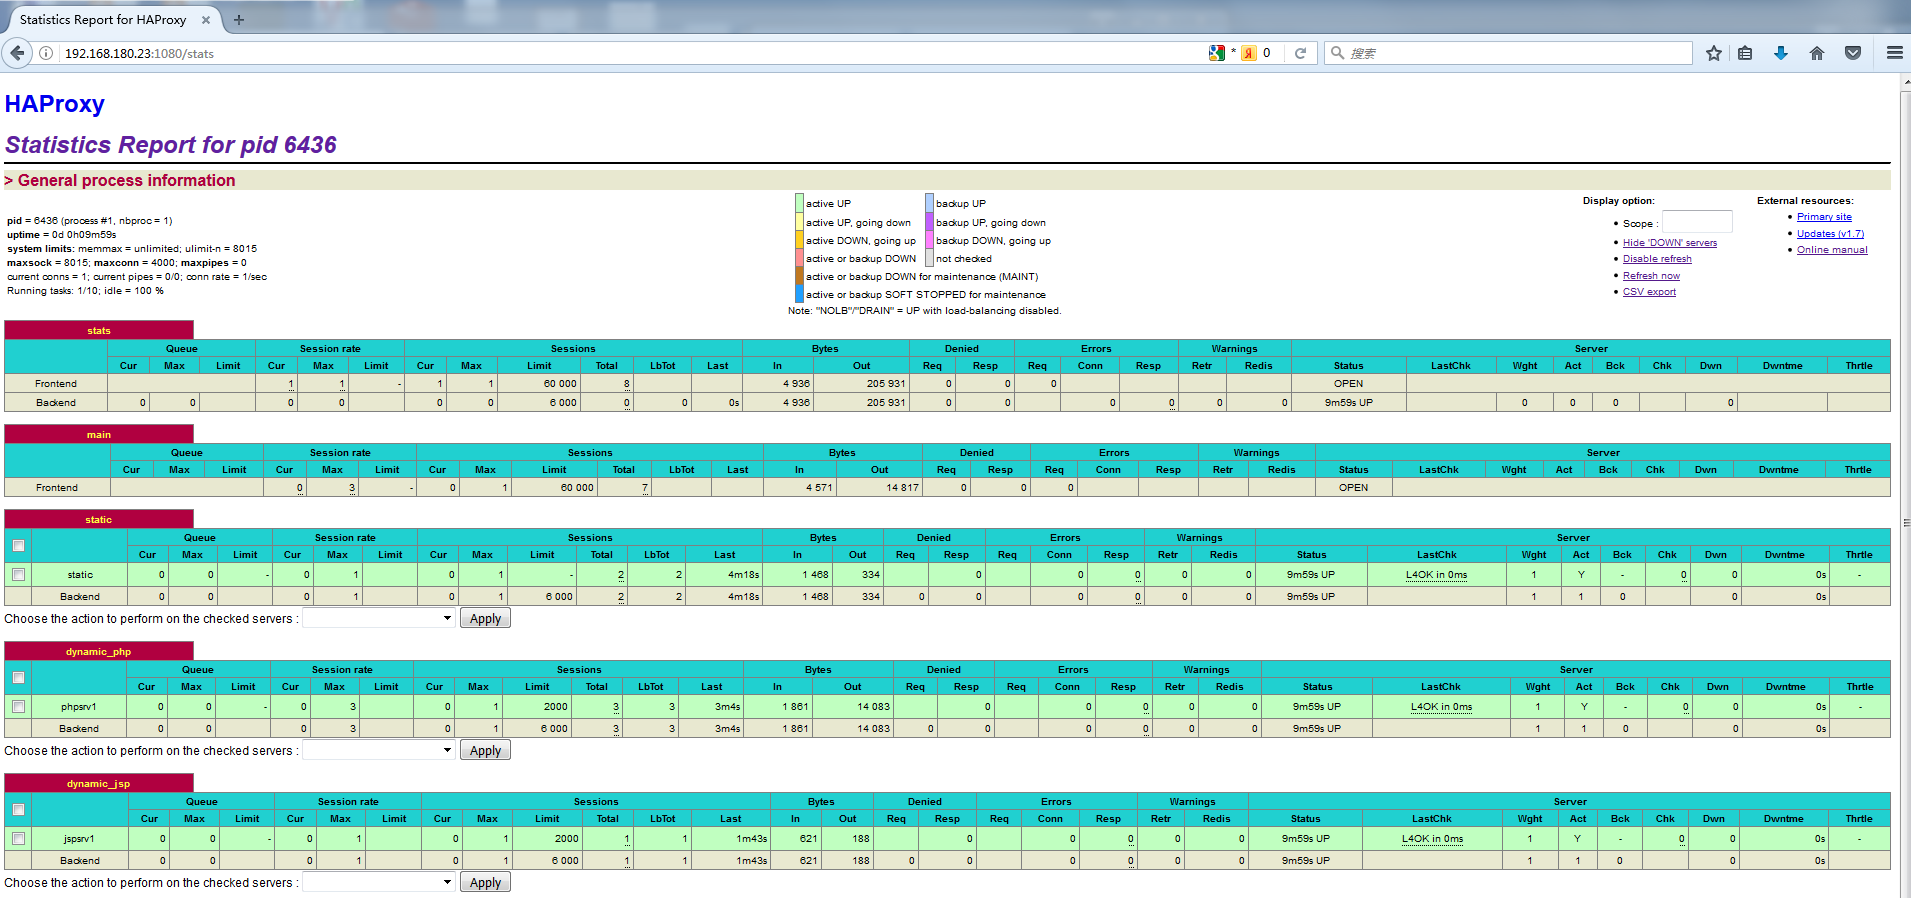The image size is (1911, 898).
Task: Open the downloads arrow icon
Action: (x=1781, y=53)
